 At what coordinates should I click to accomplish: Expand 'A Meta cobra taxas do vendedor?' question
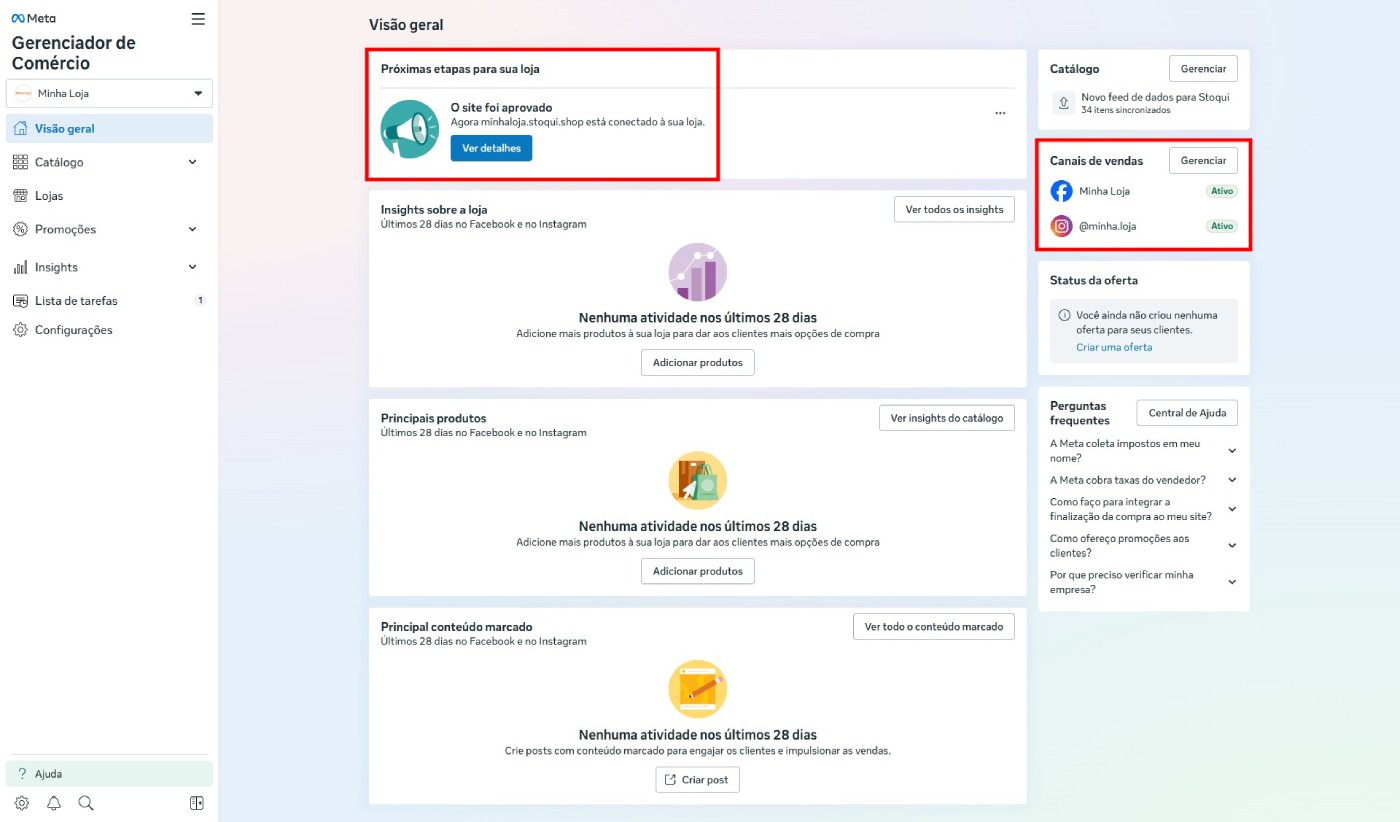(x=1232, y=480)
